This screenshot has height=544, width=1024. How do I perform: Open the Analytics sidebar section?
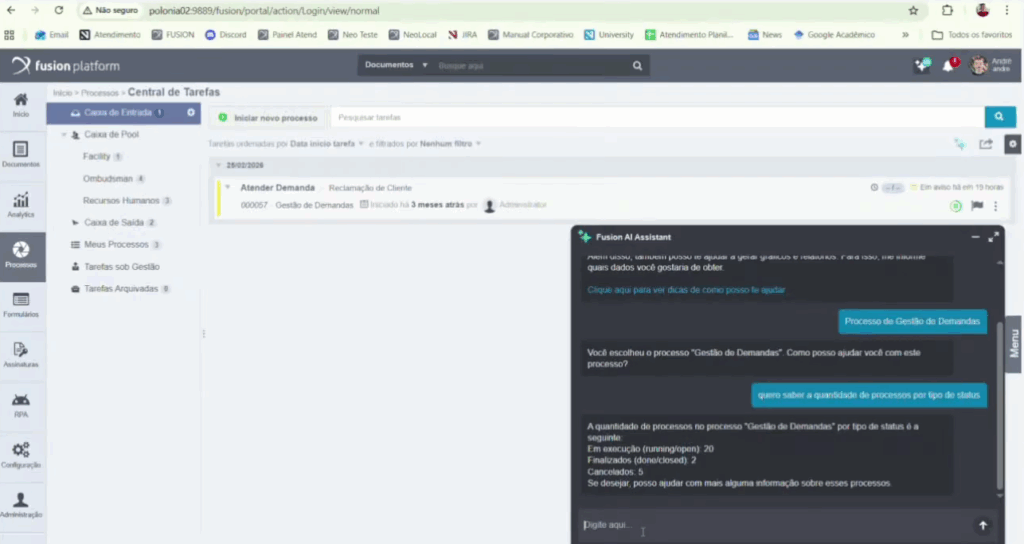[x=20, y=204]
